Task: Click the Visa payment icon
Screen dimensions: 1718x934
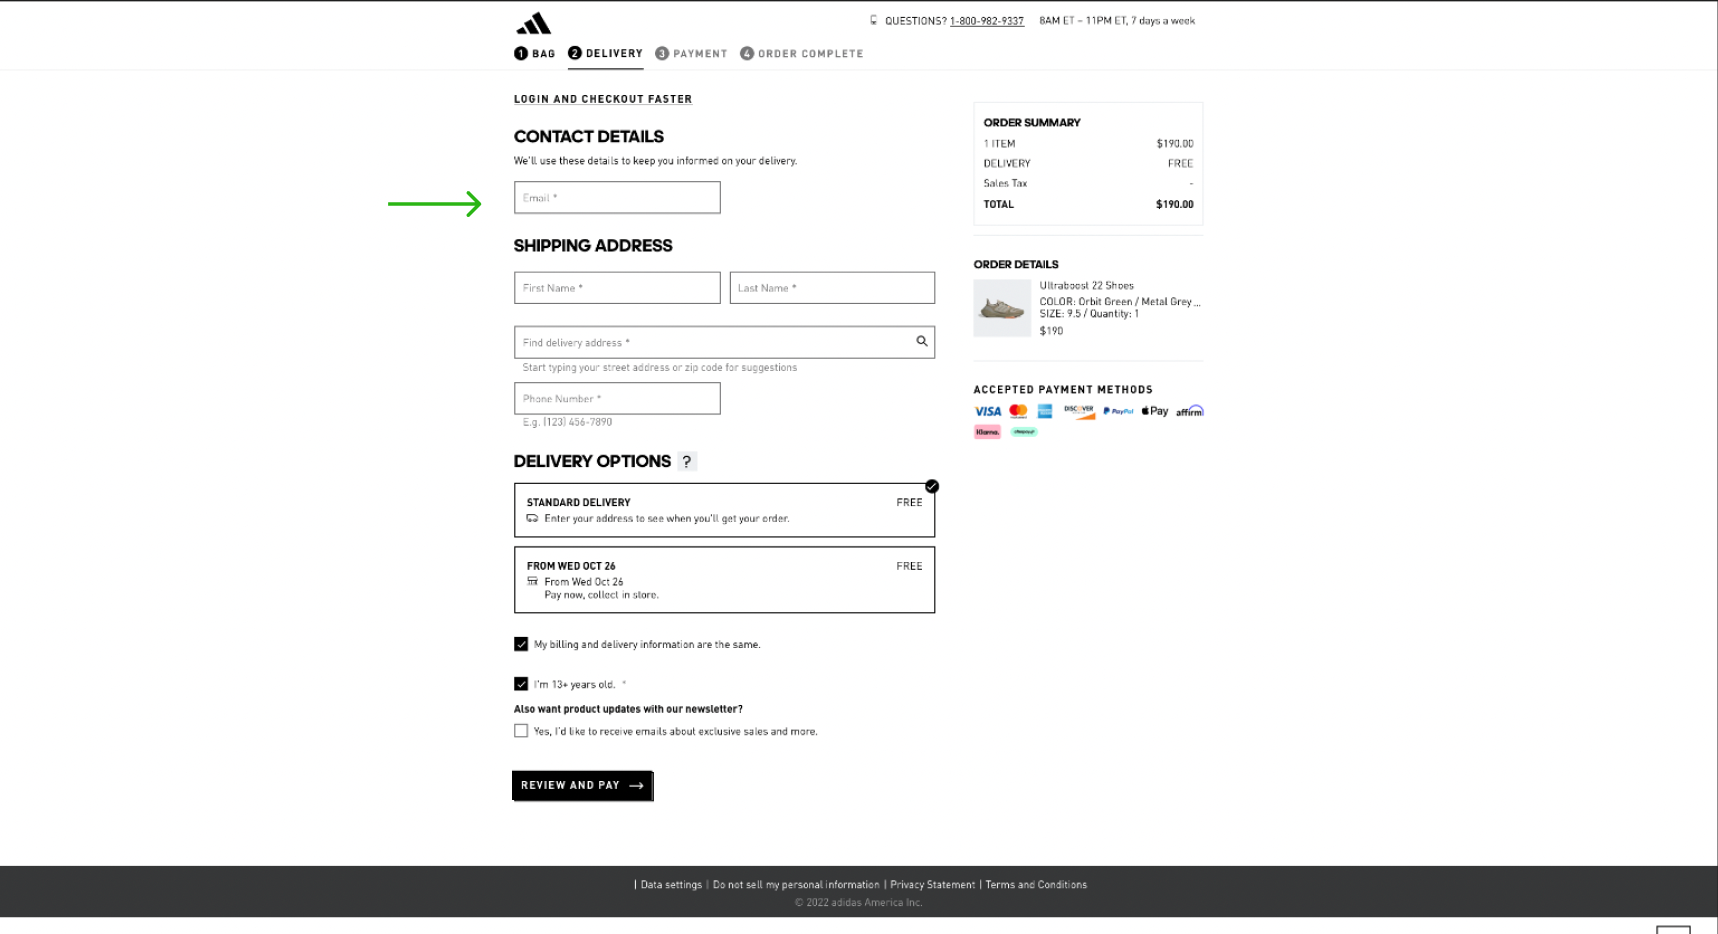Action: 987,411
